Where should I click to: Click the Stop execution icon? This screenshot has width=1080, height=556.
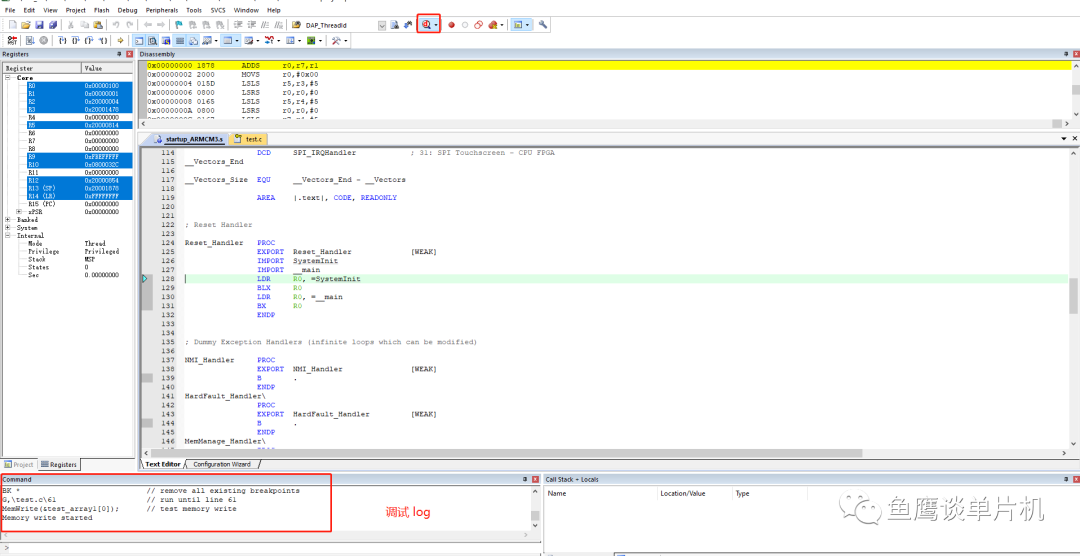click(43, 41)
